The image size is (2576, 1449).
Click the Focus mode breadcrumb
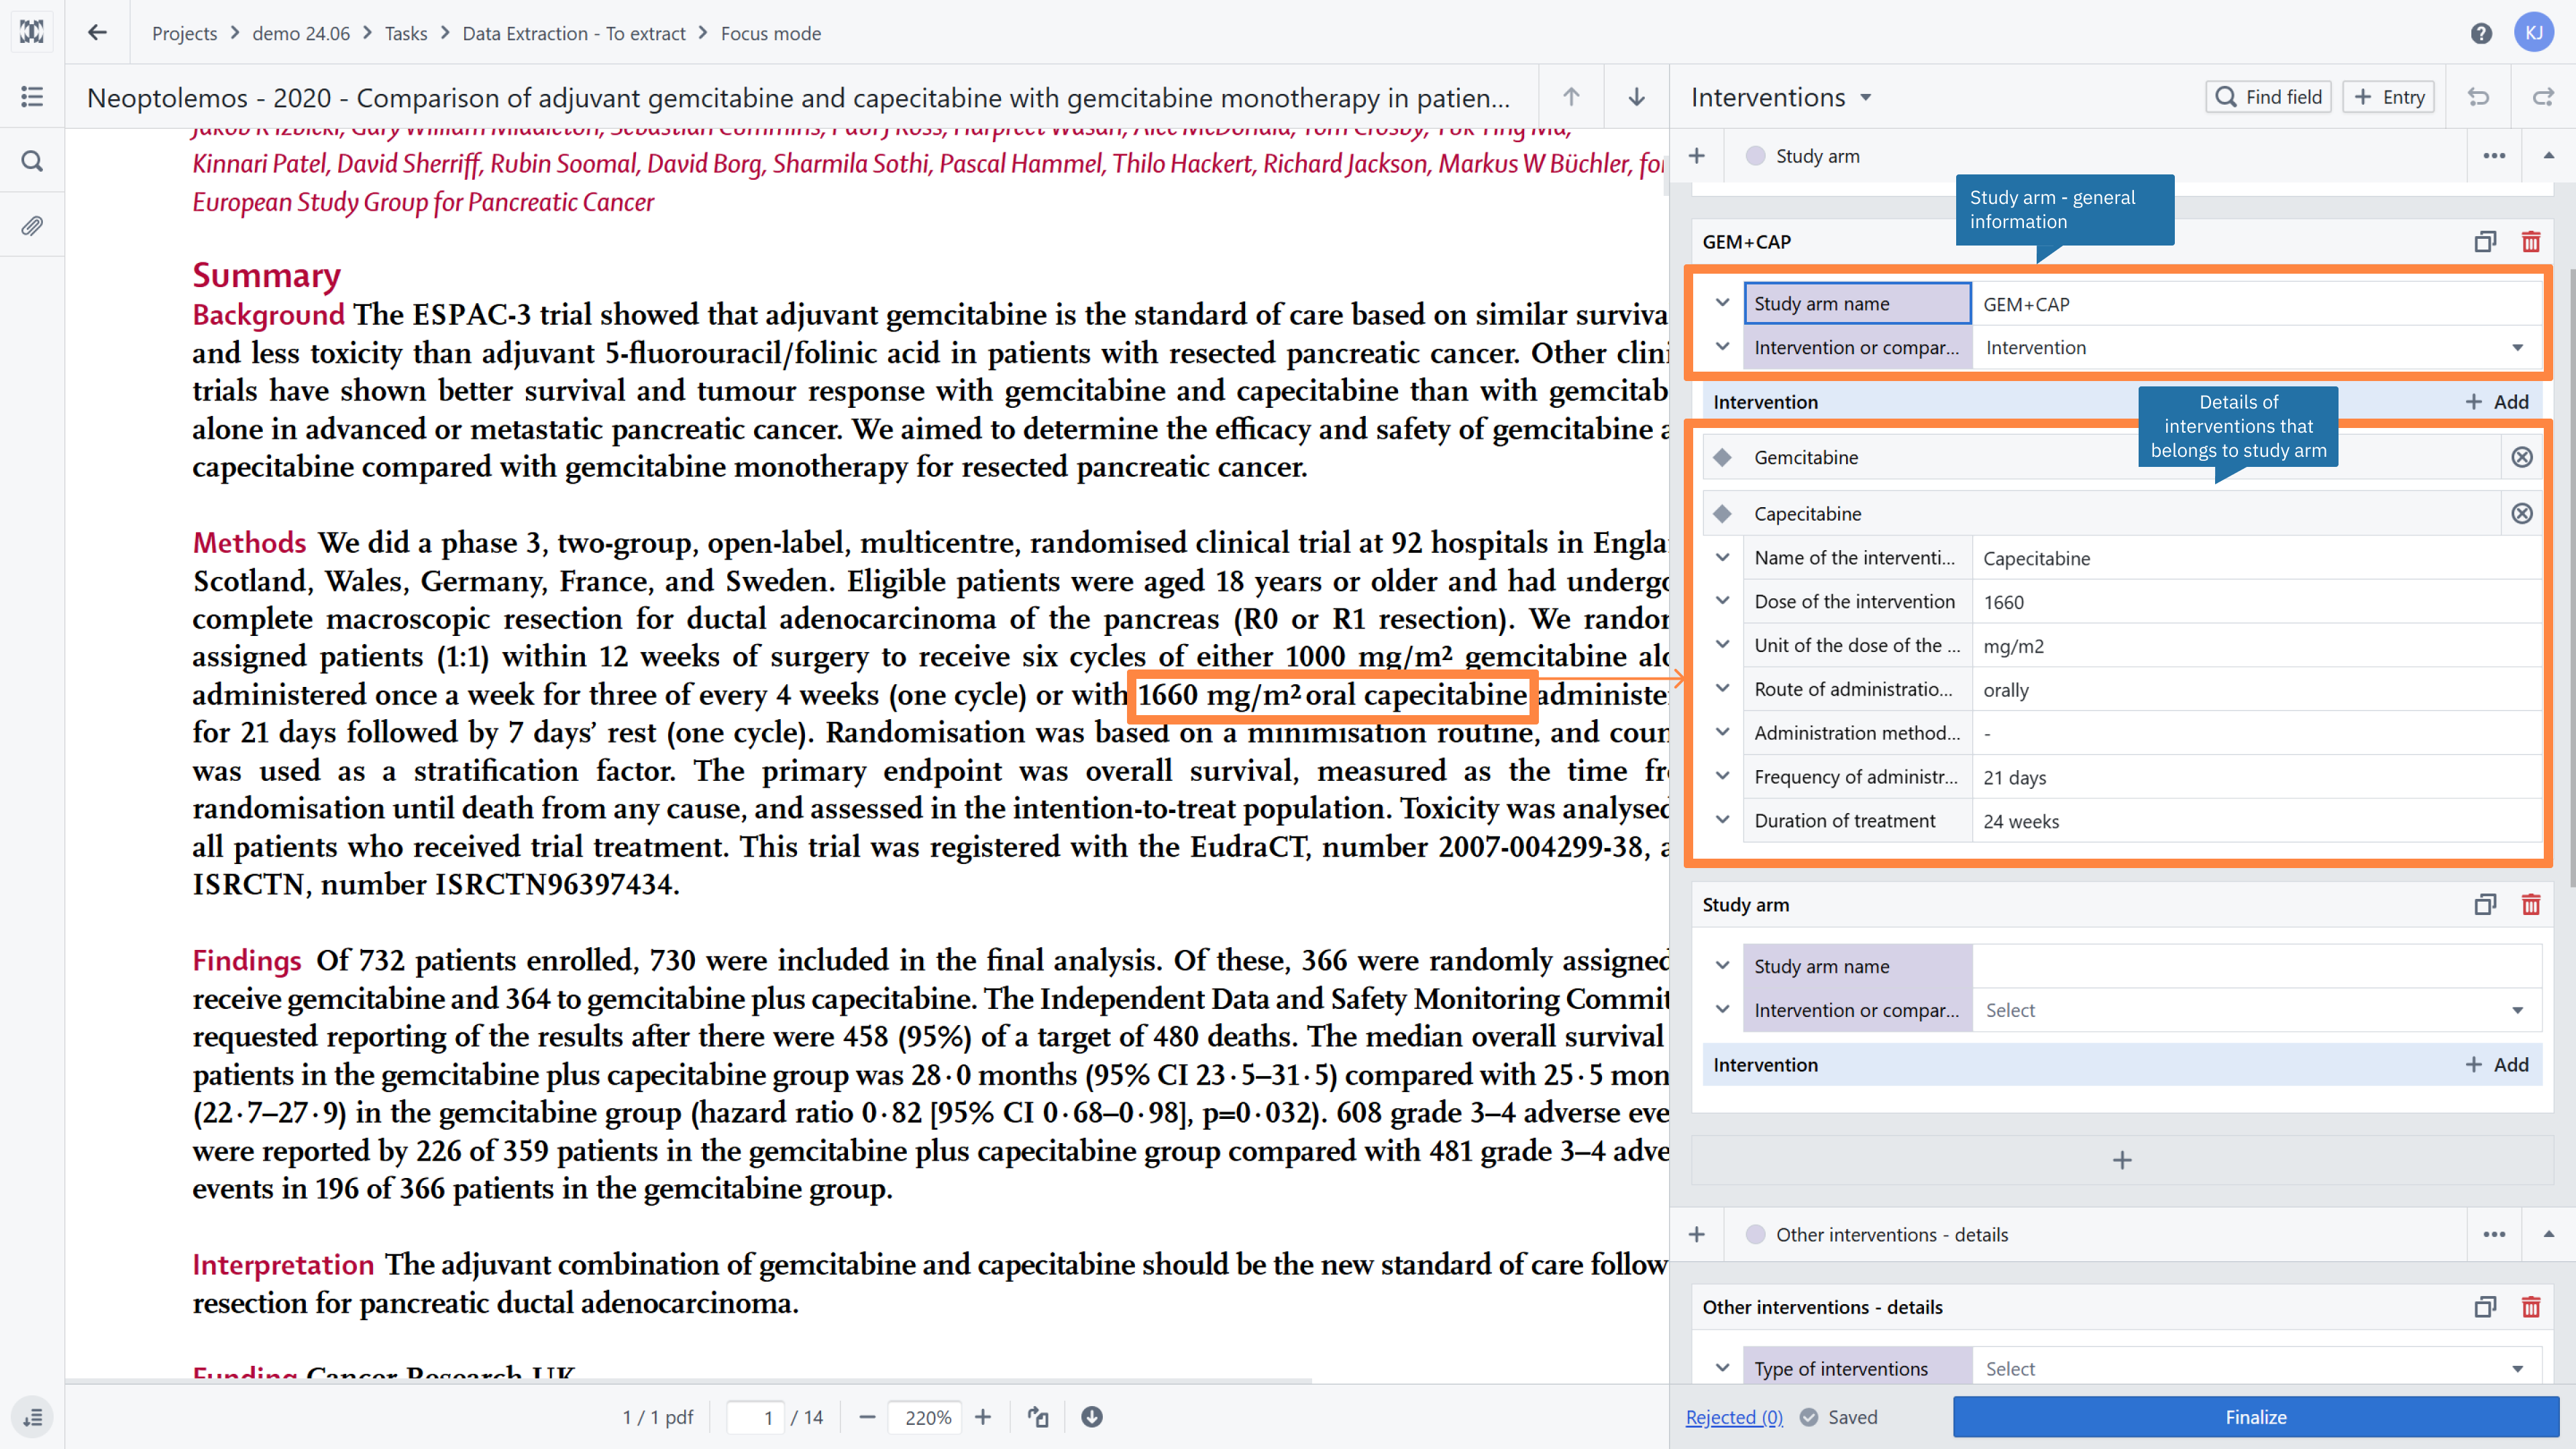pos(771,33)
